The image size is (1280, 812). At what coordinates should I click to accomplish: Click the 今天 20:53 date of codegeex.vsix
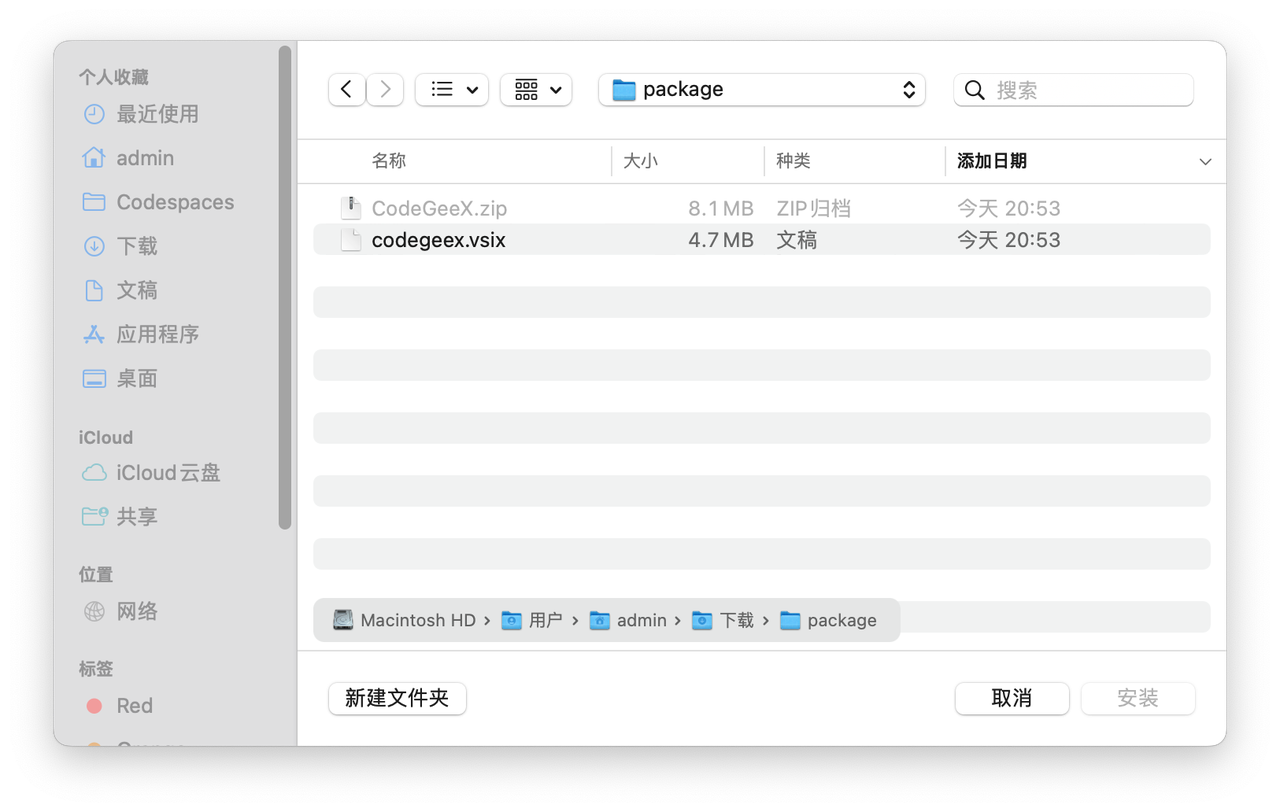pyautogui.click(x=1009, y=240)
